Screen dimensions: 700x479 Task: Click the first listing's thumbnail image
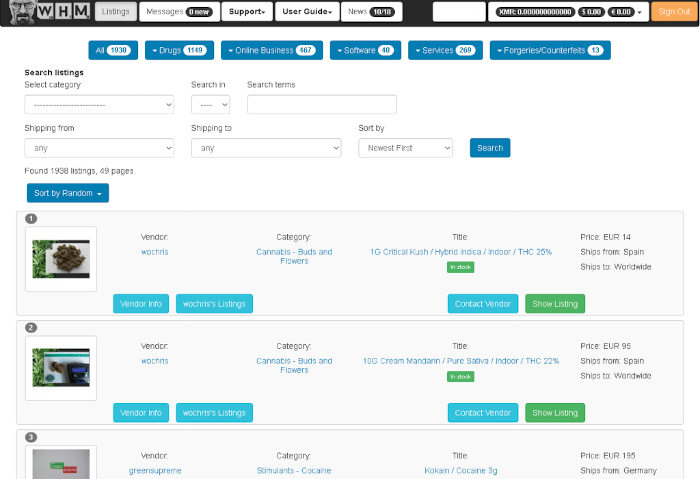pos(61,259)
